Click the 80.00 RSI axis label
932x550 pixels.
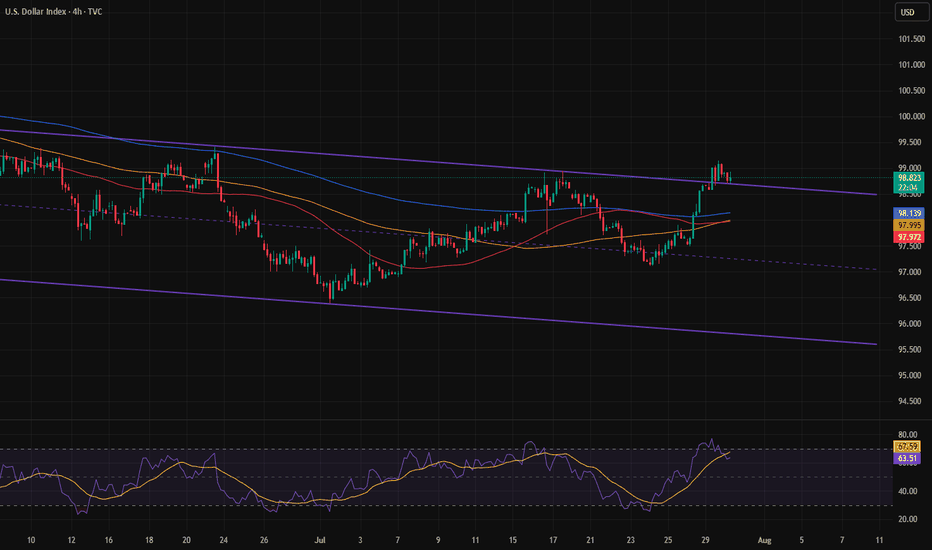908,435
